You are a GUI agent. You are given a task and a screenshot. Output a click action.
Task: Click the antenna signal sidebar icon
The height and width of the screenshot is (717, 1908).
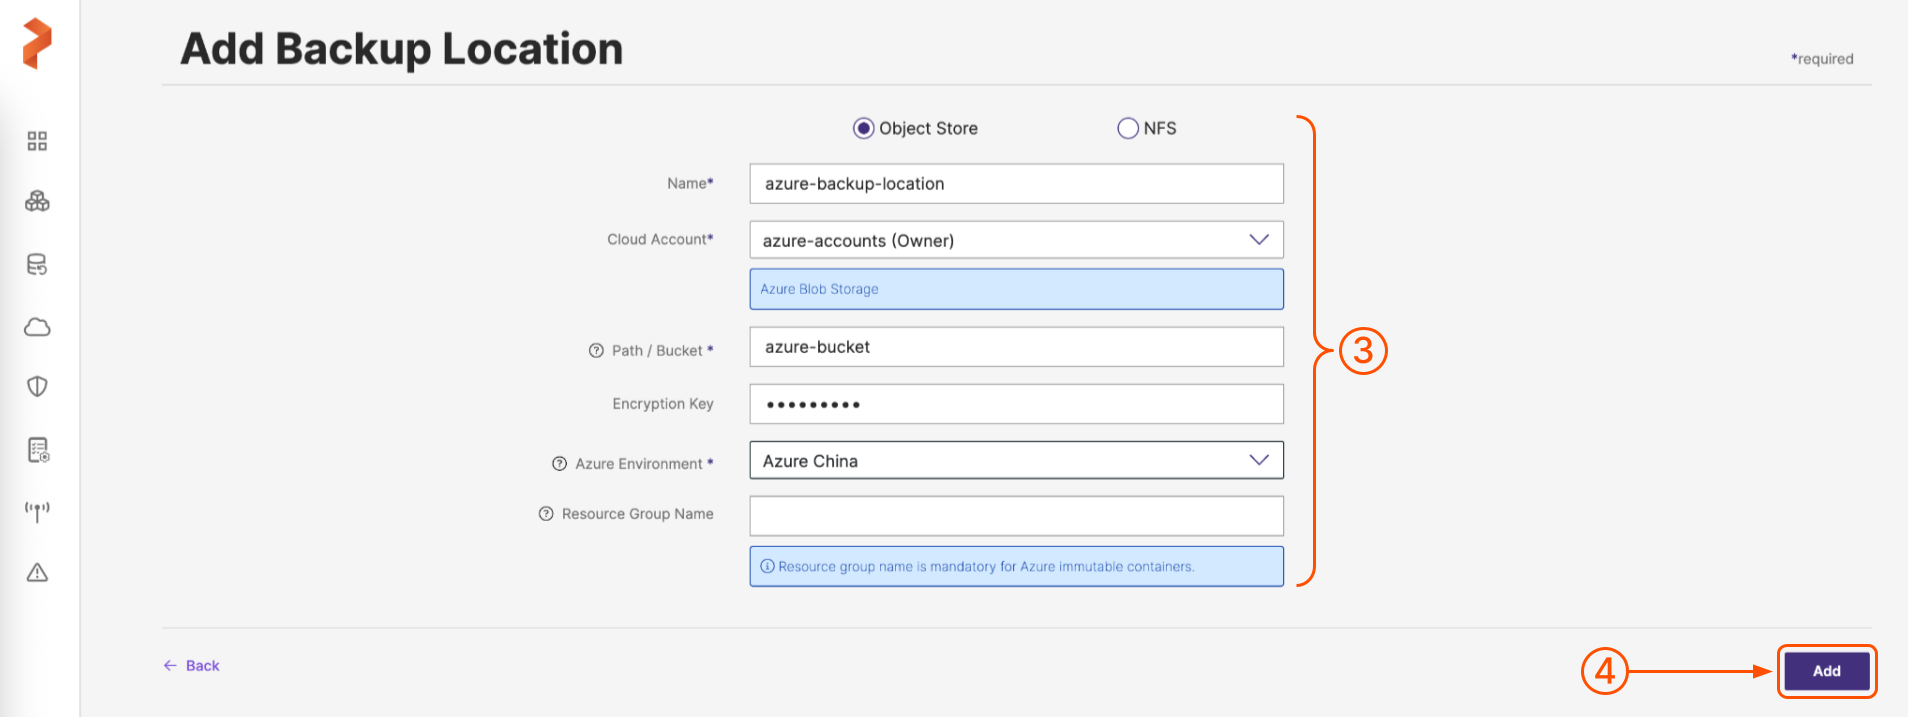[x=37, y=512]
